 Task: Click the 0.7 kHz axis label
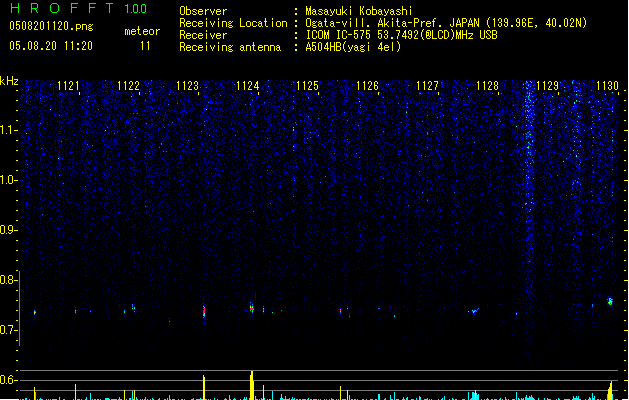(8, 330)
